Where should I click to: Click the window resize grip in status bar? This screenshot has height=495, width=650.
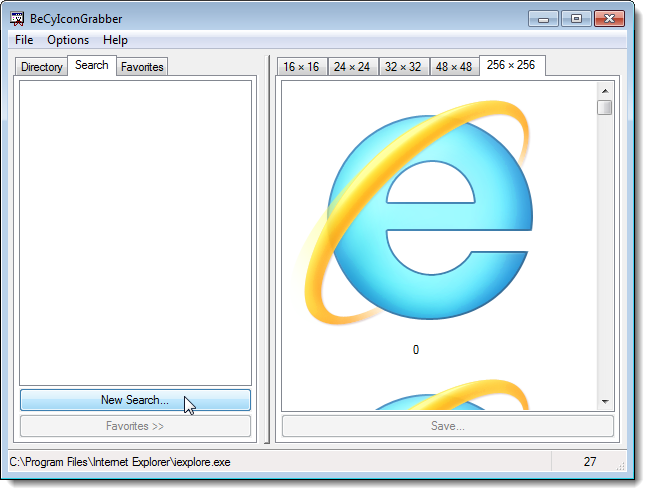[620, 466]
